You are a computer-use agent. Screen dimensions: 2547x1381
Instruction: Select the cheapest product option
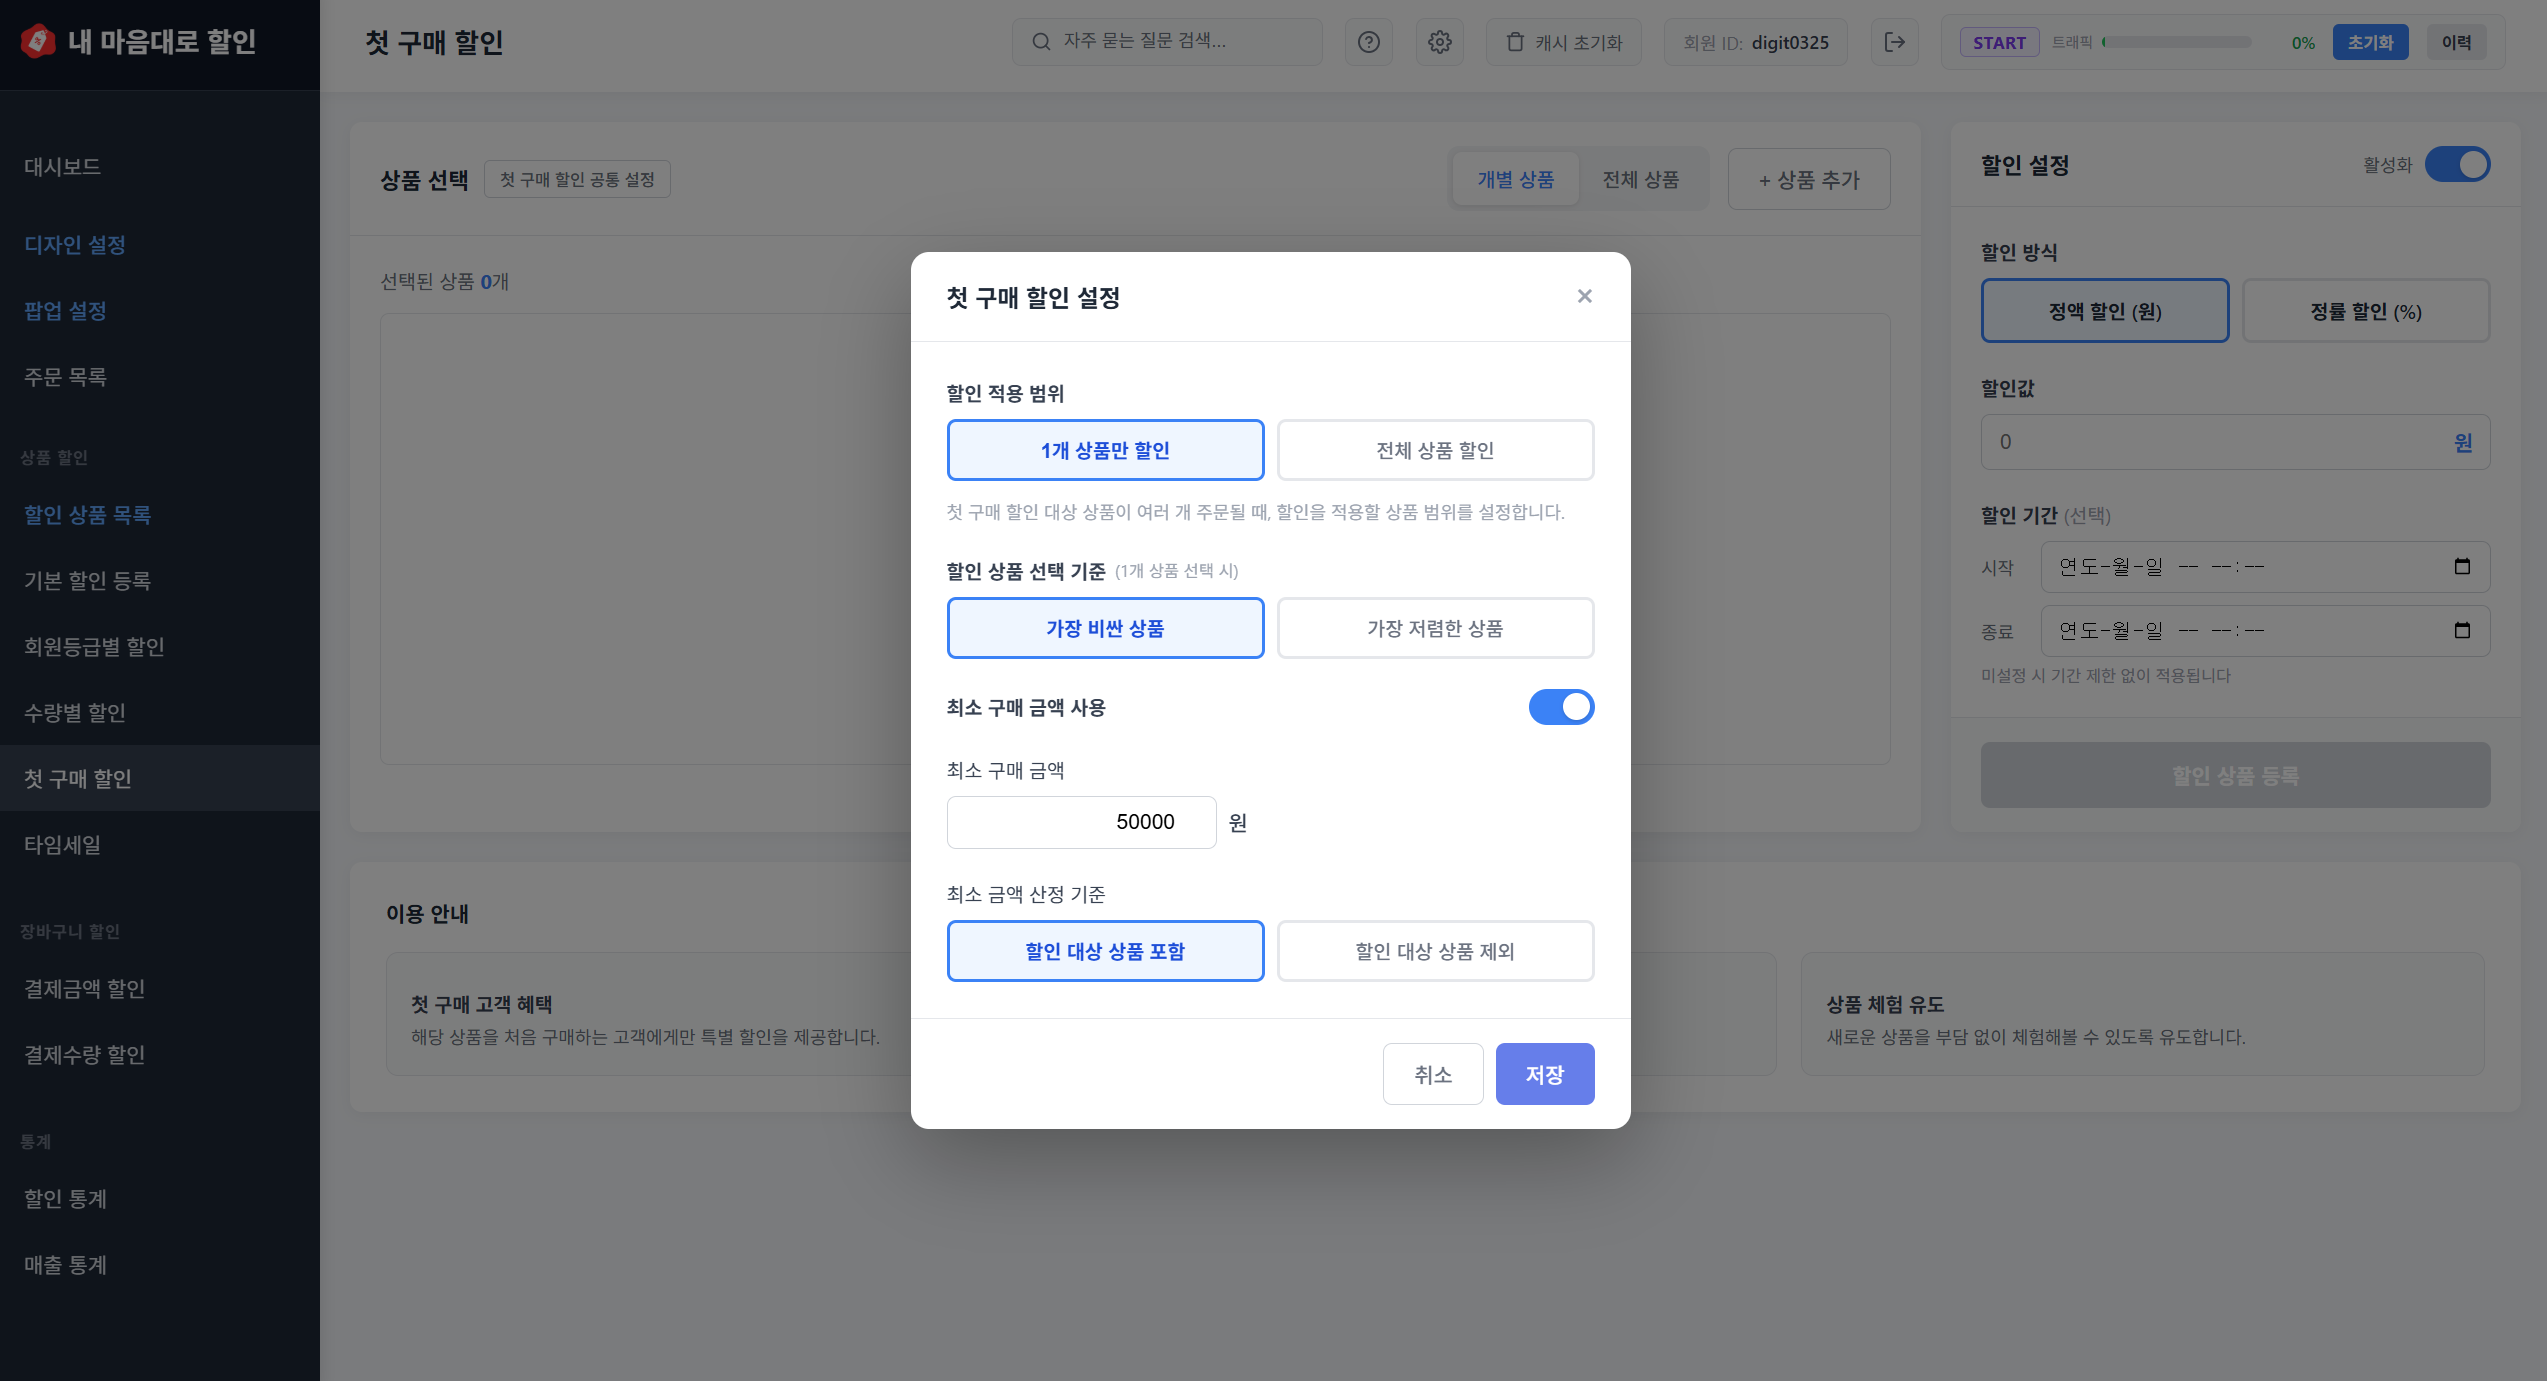(x=1434, y=628)
